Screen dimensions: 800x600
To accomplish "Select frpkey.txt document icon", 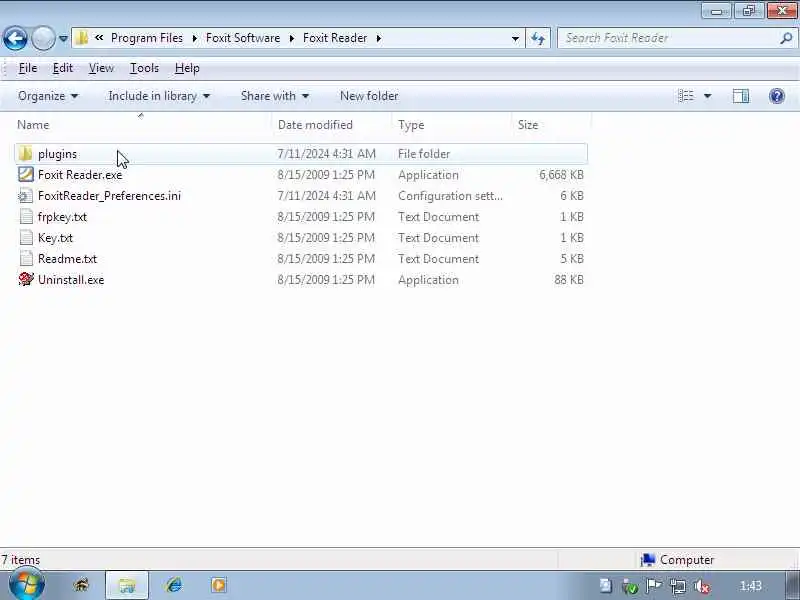I will coord(26,217).
